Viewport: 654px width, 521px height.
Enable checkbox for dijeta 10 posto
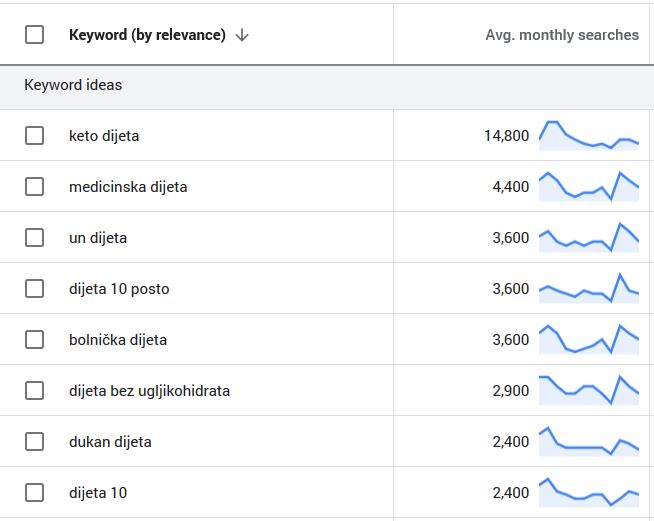(x=34, y=289)
